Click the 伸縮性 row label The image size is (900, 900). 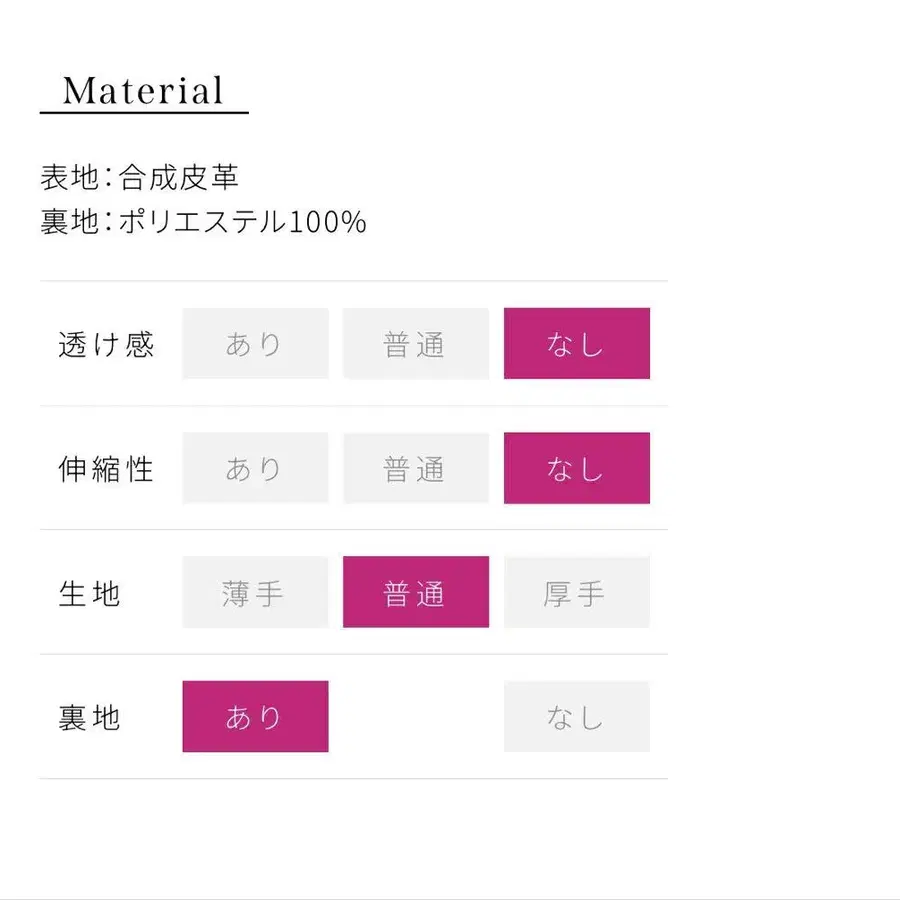pyautogui.click(x=106, y=469)
